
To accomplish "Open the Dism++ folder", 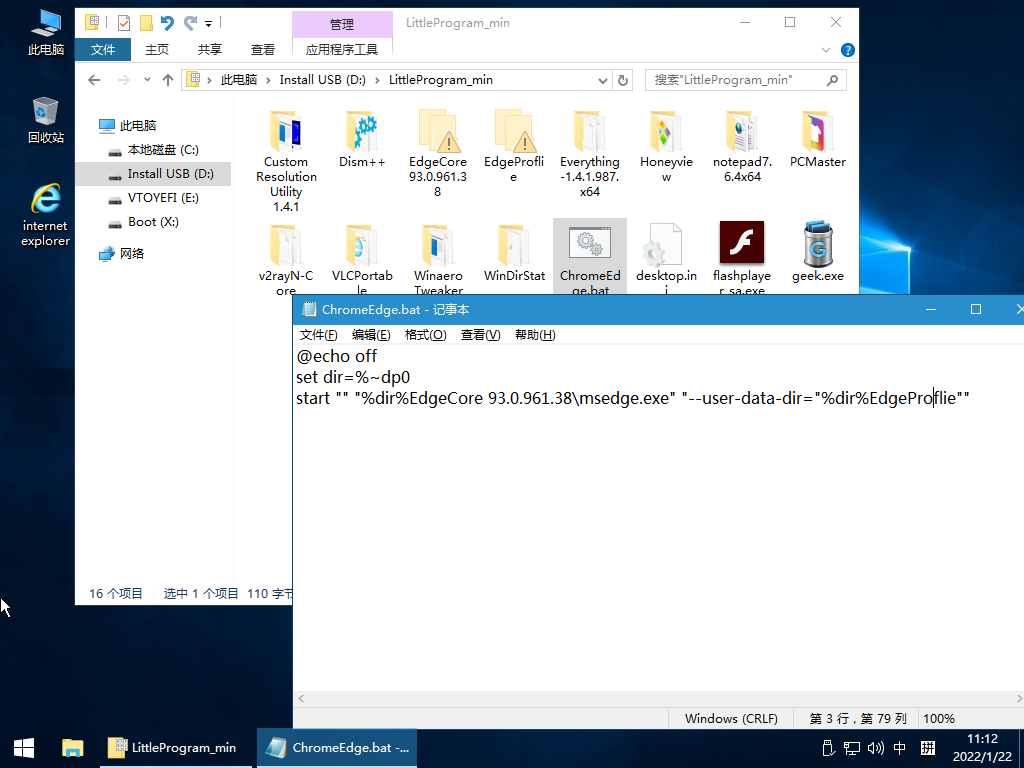I will [362, 138].
